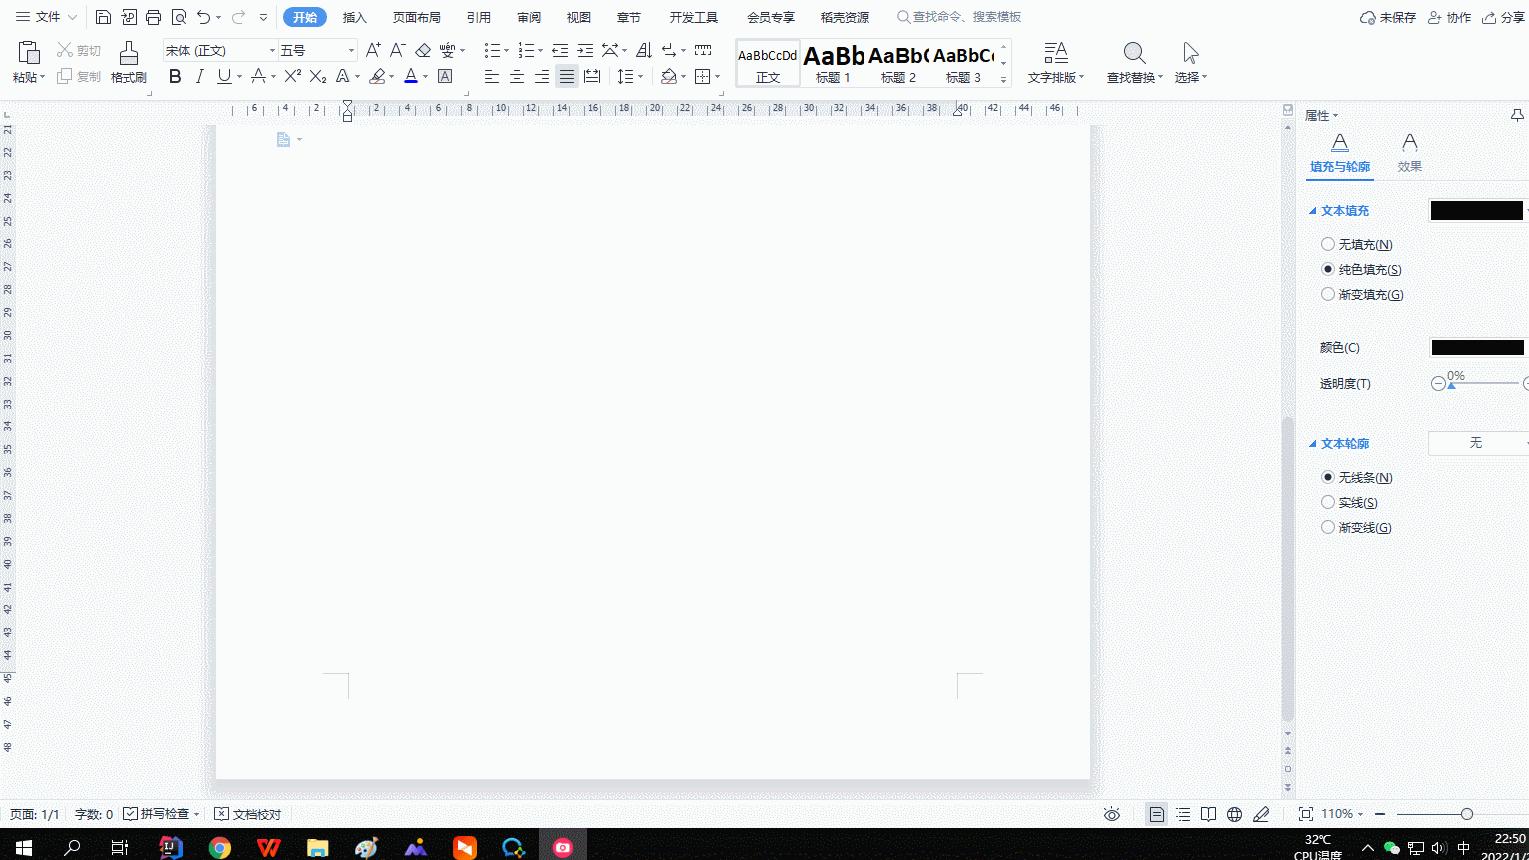Screen dimensions: 1529x860
Task: Switch to the 插入 (Insert) ribbon tab
Action: [x=354, y=17]
